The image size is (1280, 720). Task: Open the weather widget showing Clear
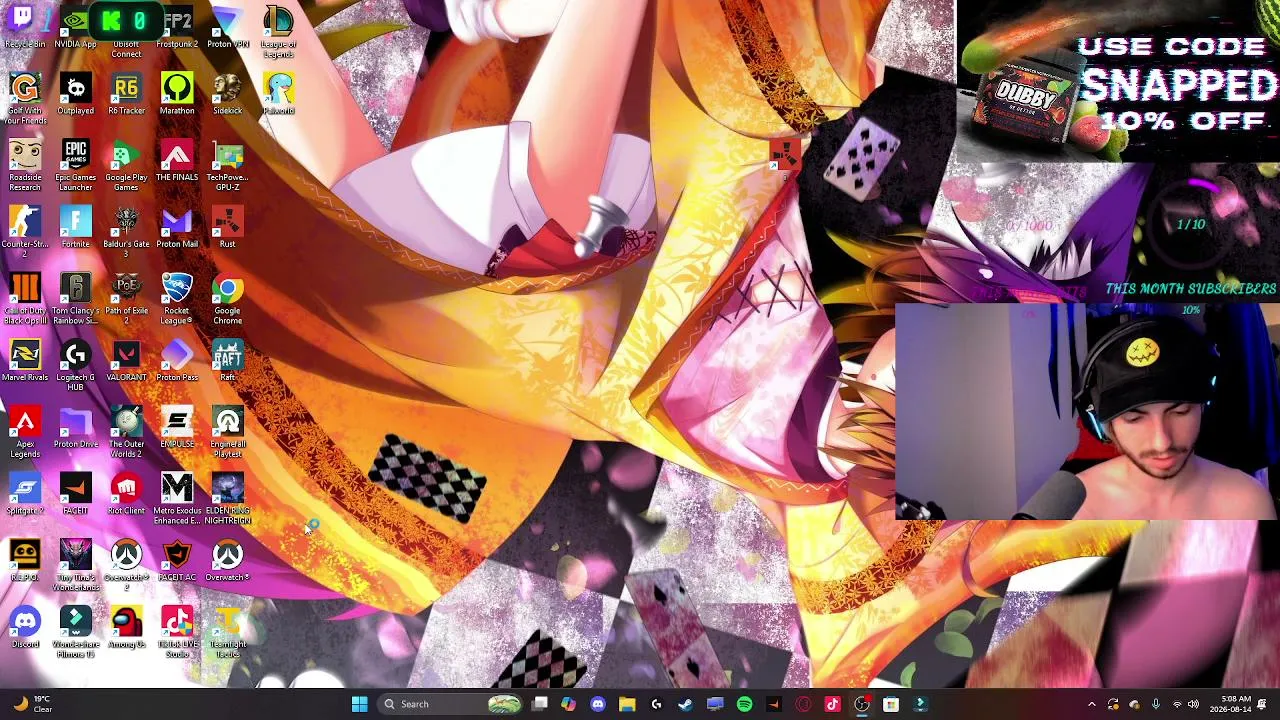click(32, 704)
